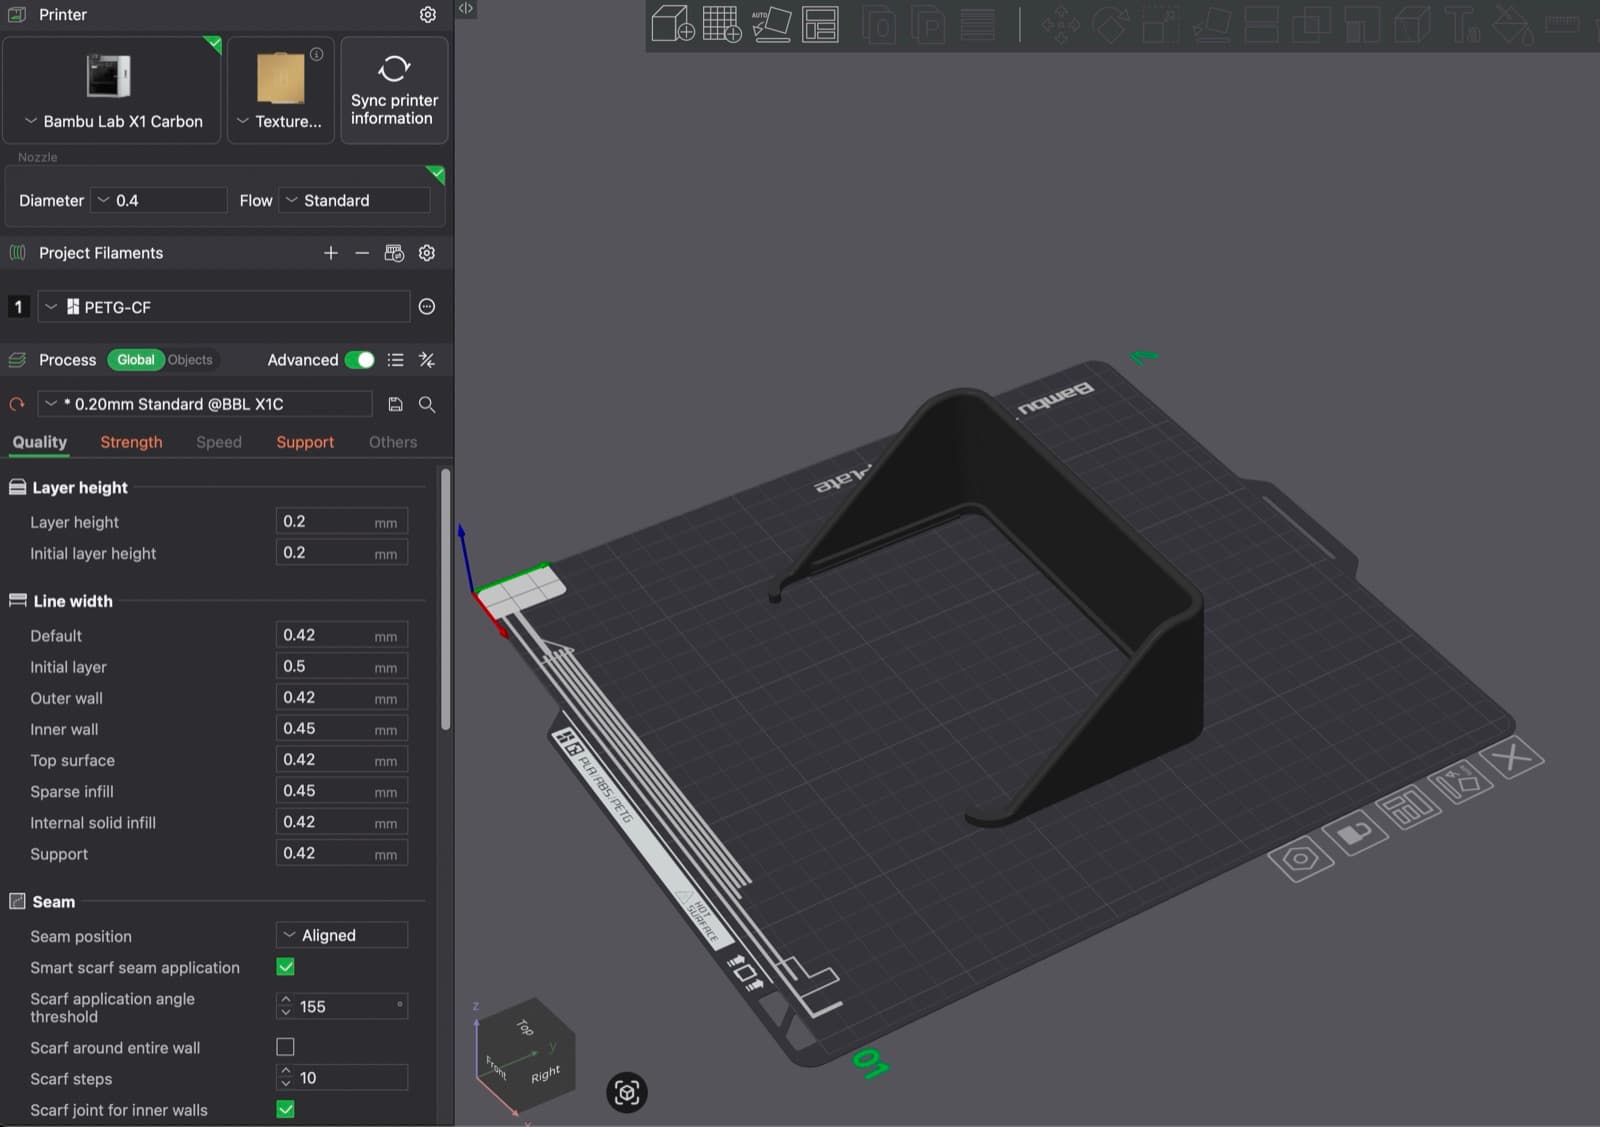Click Support line width field

tap(342, 854)
